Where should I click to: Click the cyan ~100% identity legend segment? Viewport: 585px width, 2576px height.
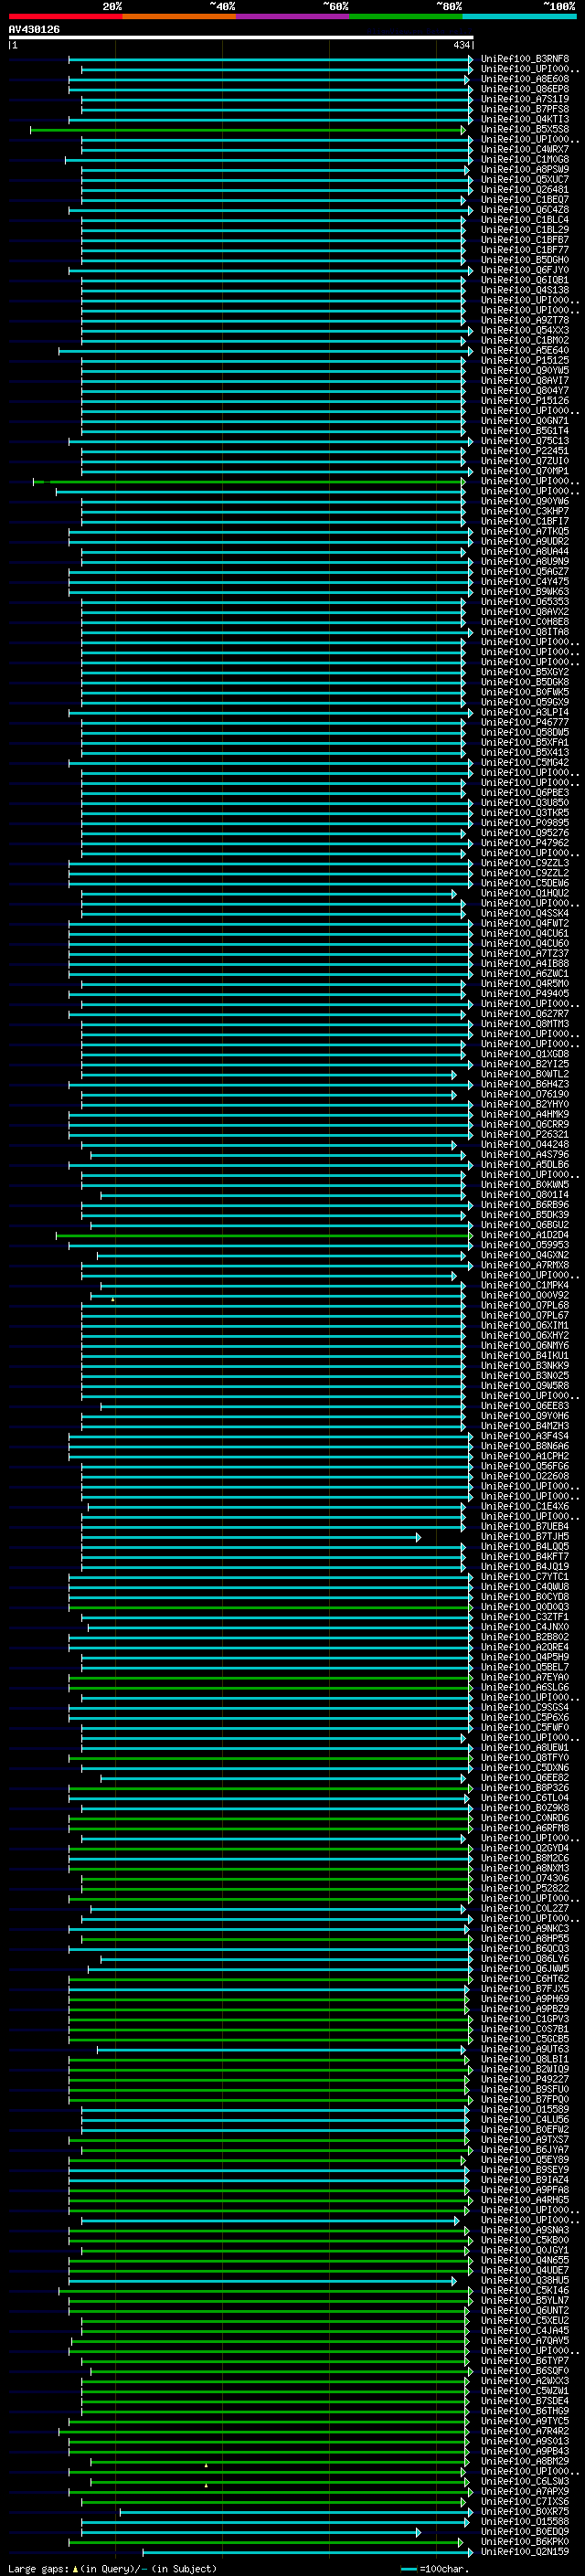(520, 16)
